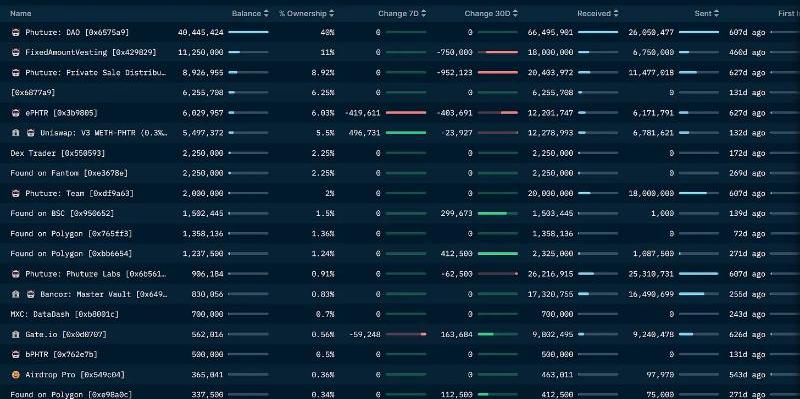Click the First In column header
Viewport: 800px width, 399px height.
[x=789, y=14]
